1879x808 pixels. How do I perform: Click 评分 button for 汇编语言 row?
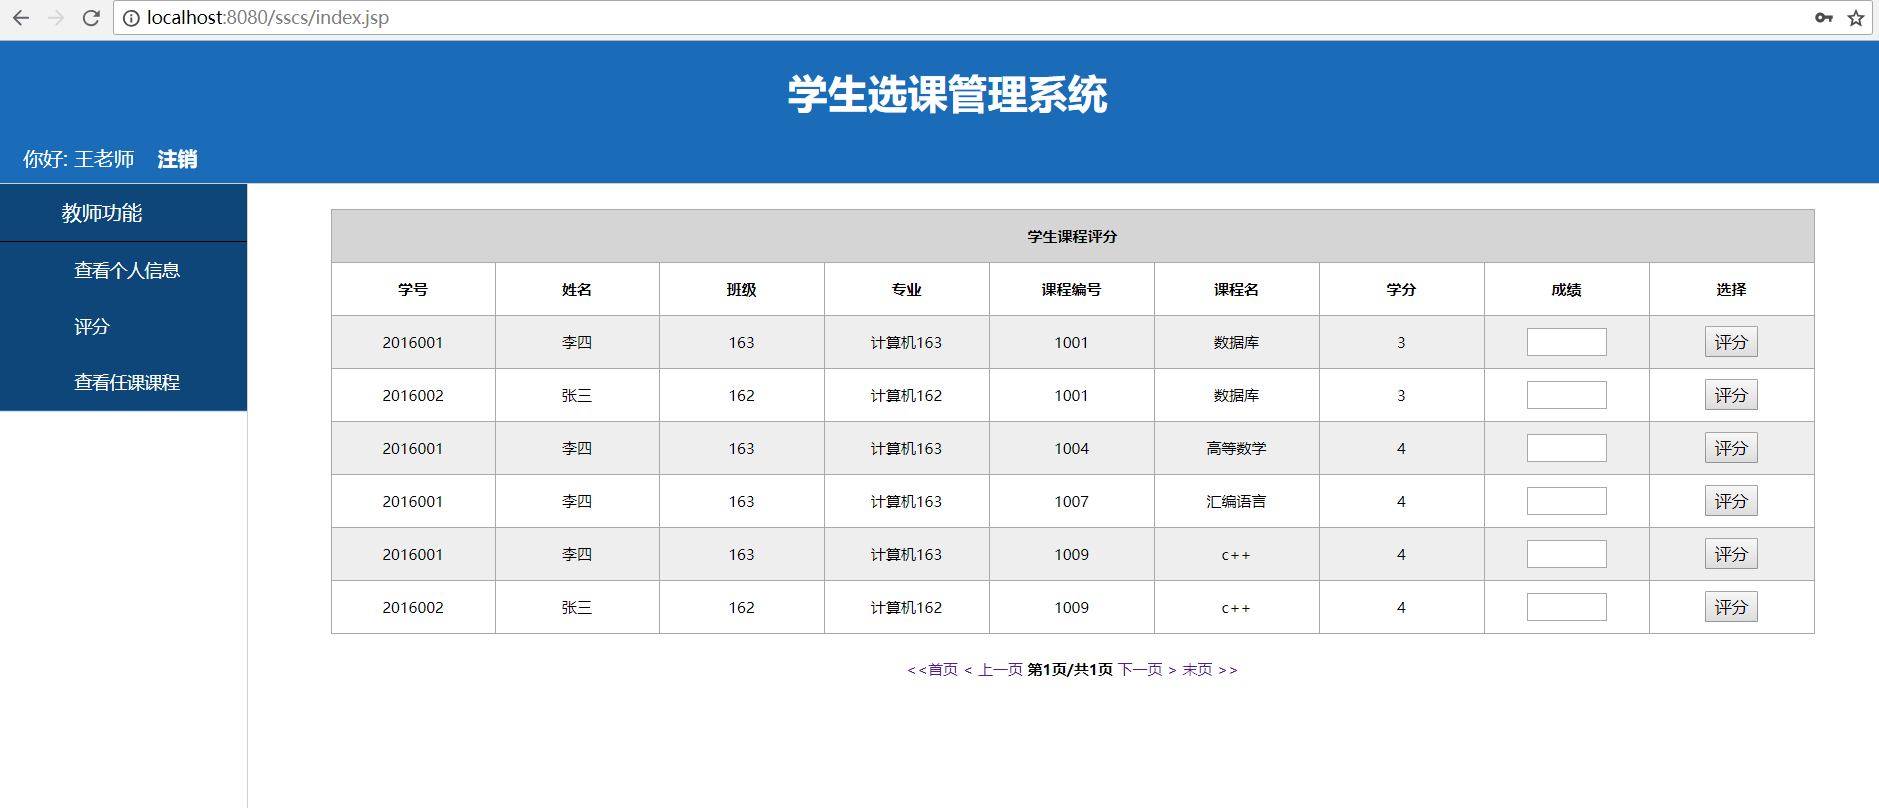pyautogui.click(x=1731, y=501)
